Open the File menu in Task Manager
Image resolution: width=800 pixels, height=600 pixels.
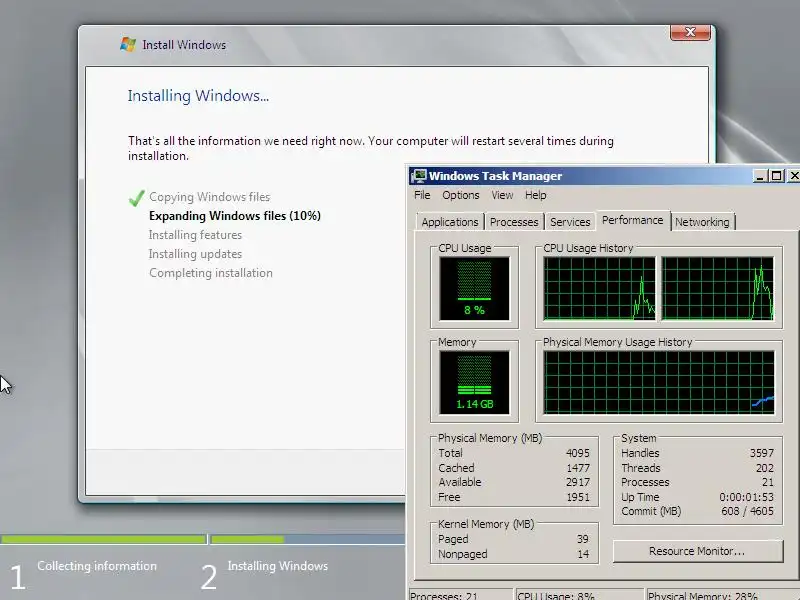pyautogui.click(x=422, y=195)
